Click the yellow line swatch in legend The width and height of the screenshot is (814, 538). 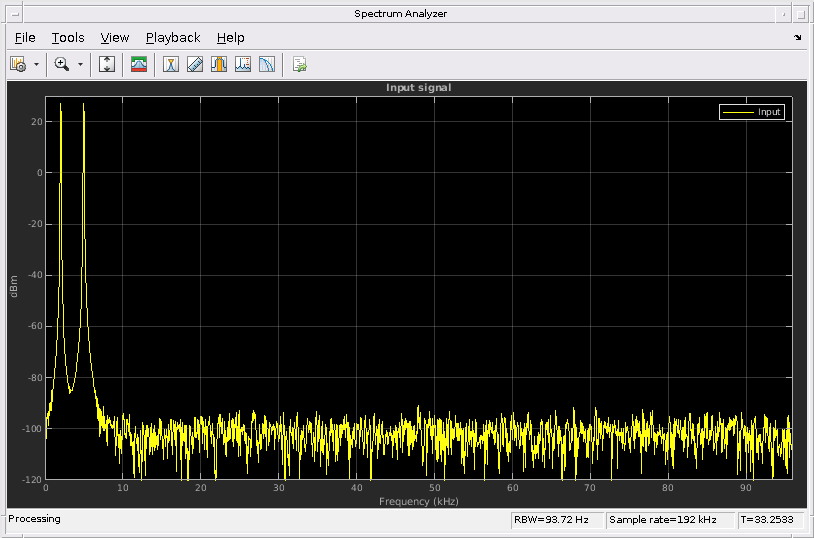click(737, 112)
